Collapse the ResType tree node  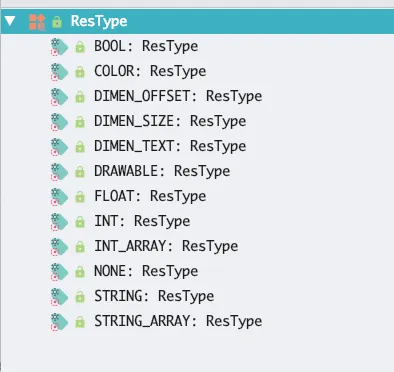point(10,21)
